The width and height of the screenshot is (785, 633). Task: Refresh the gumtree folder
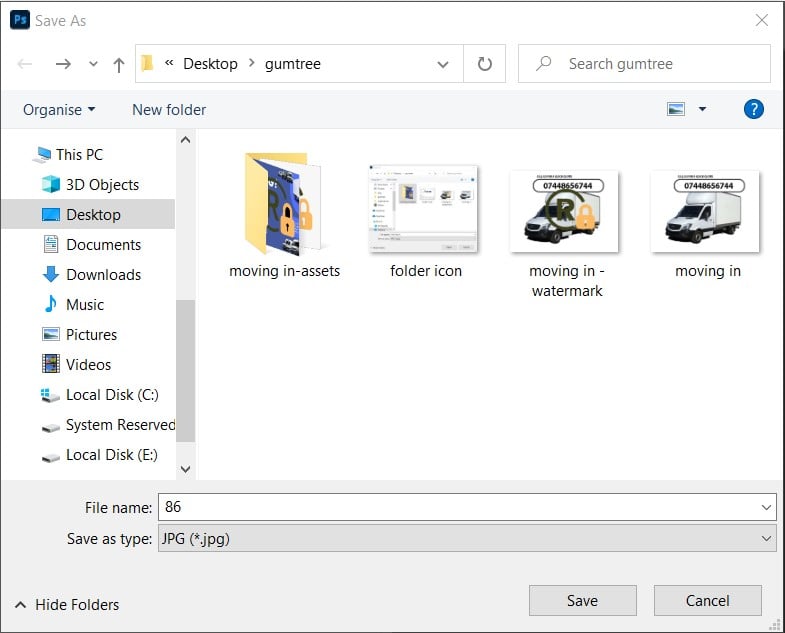coord(485,64)
